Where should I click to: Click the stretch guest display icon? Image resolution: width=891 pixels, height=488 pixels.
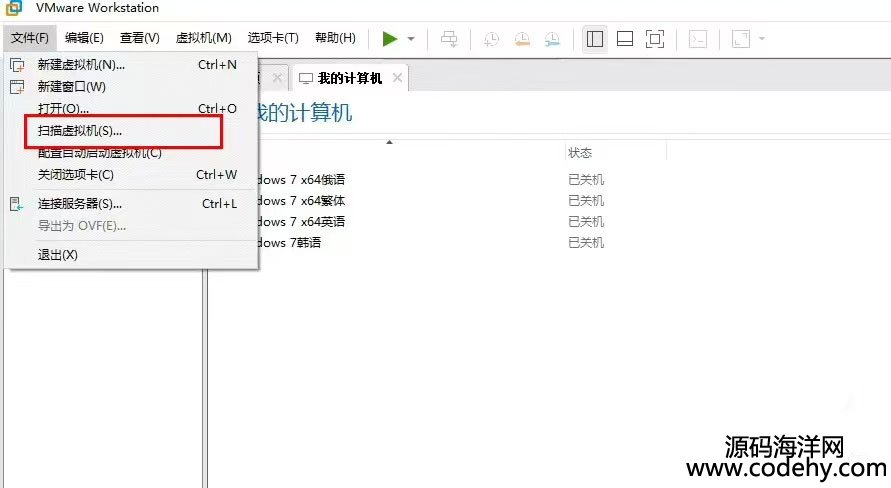(740, 39)
